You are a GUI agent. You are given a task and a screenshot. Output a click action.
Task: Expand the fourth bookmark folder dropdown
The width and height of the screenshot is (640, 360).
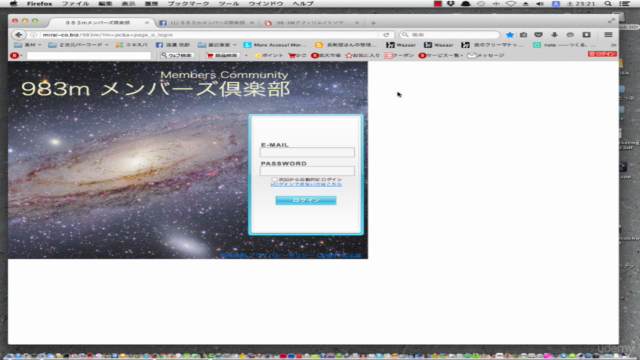click(235, 45)
